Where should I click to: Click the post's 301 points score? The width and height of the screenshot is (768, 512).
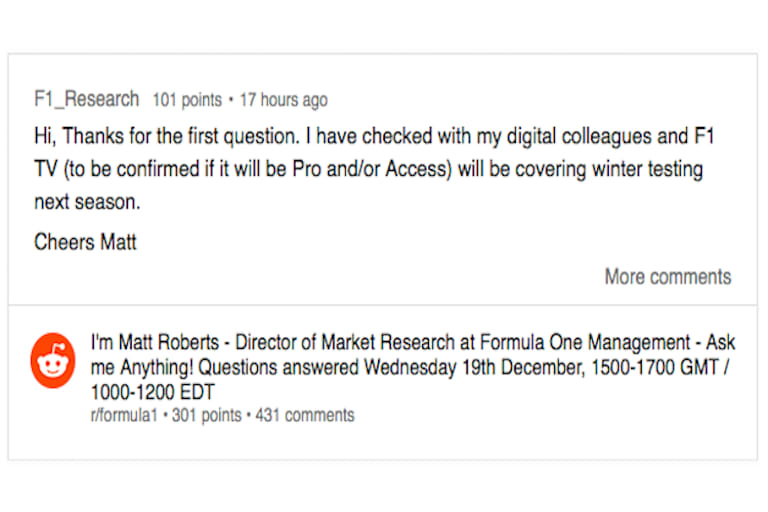tap(205, 415)
